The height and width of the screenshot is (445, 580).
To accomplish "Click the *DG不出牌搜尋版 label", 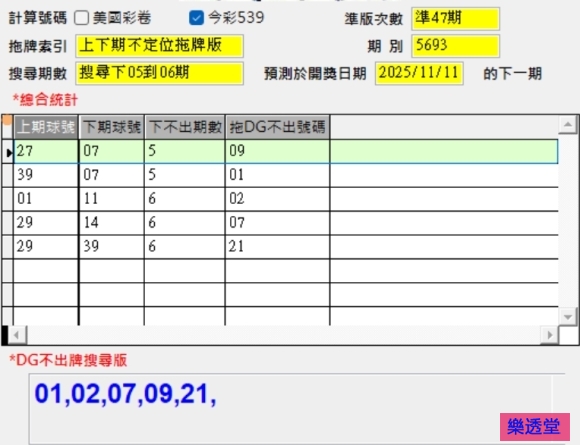I will point(68,360).
